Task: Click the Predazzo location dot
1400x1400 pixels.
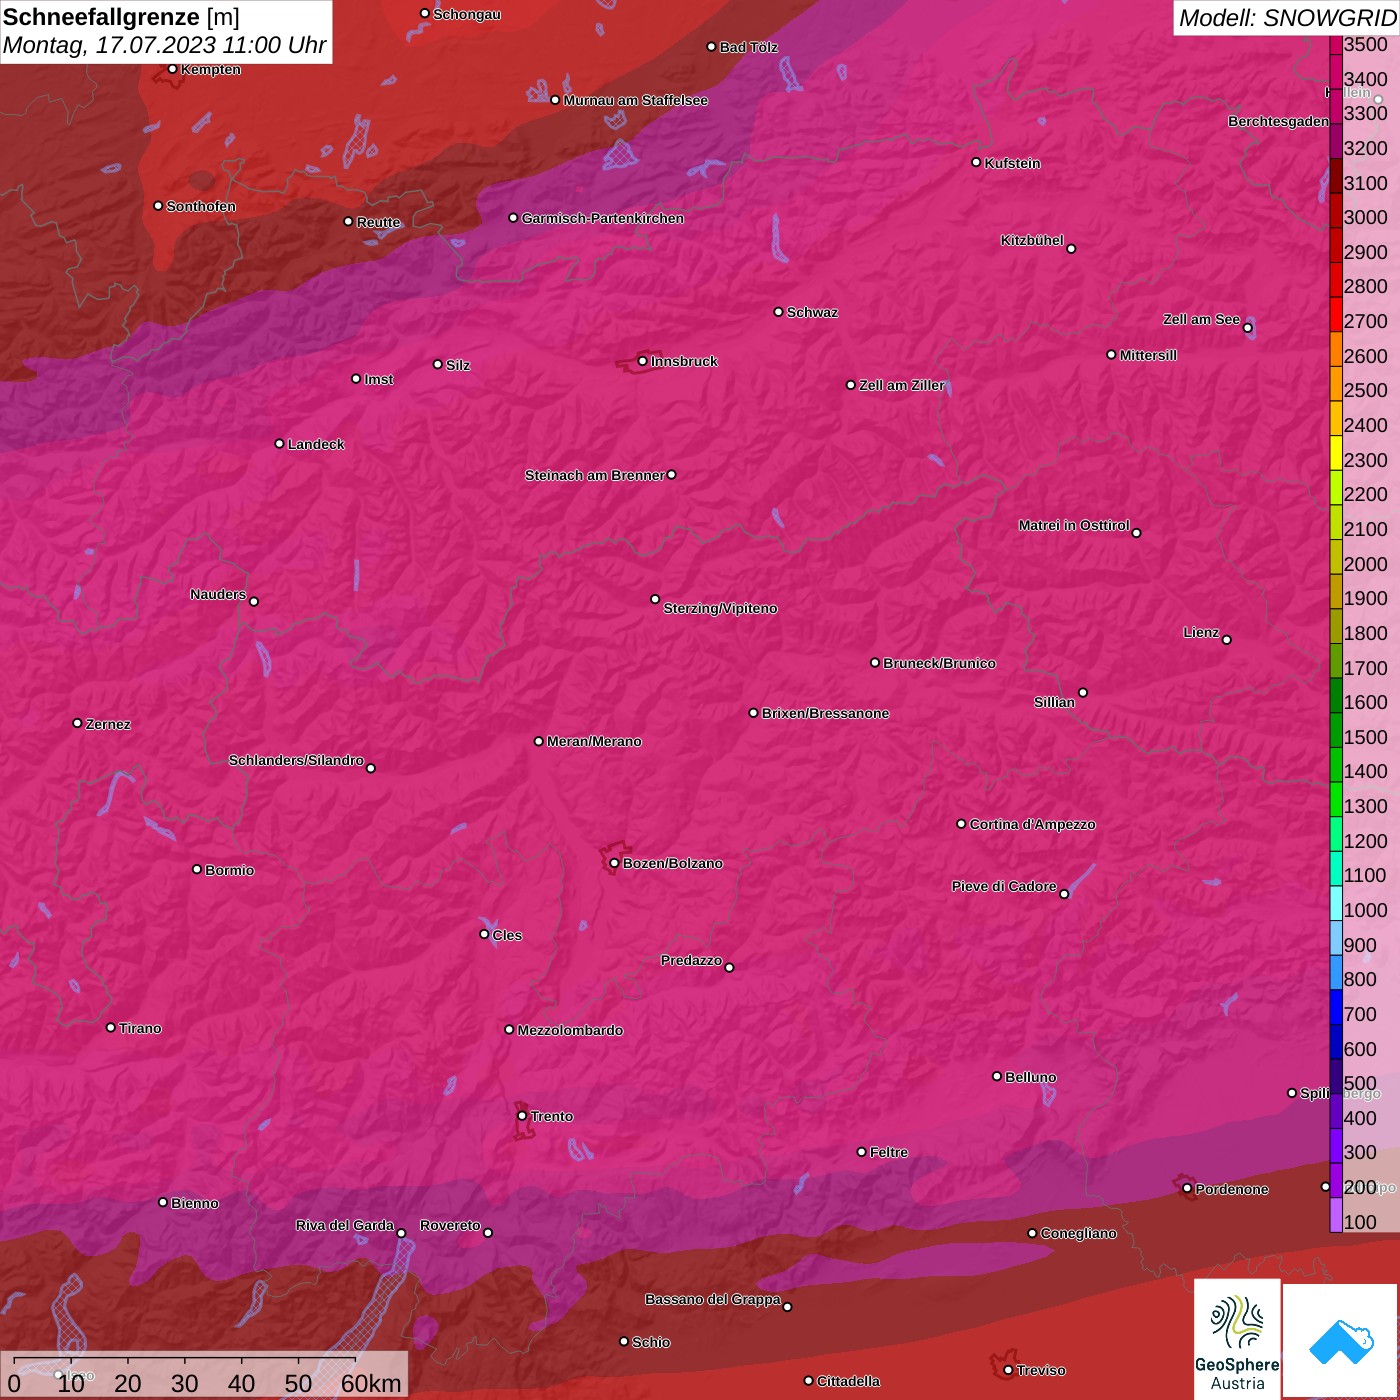Action: point(729,967)
